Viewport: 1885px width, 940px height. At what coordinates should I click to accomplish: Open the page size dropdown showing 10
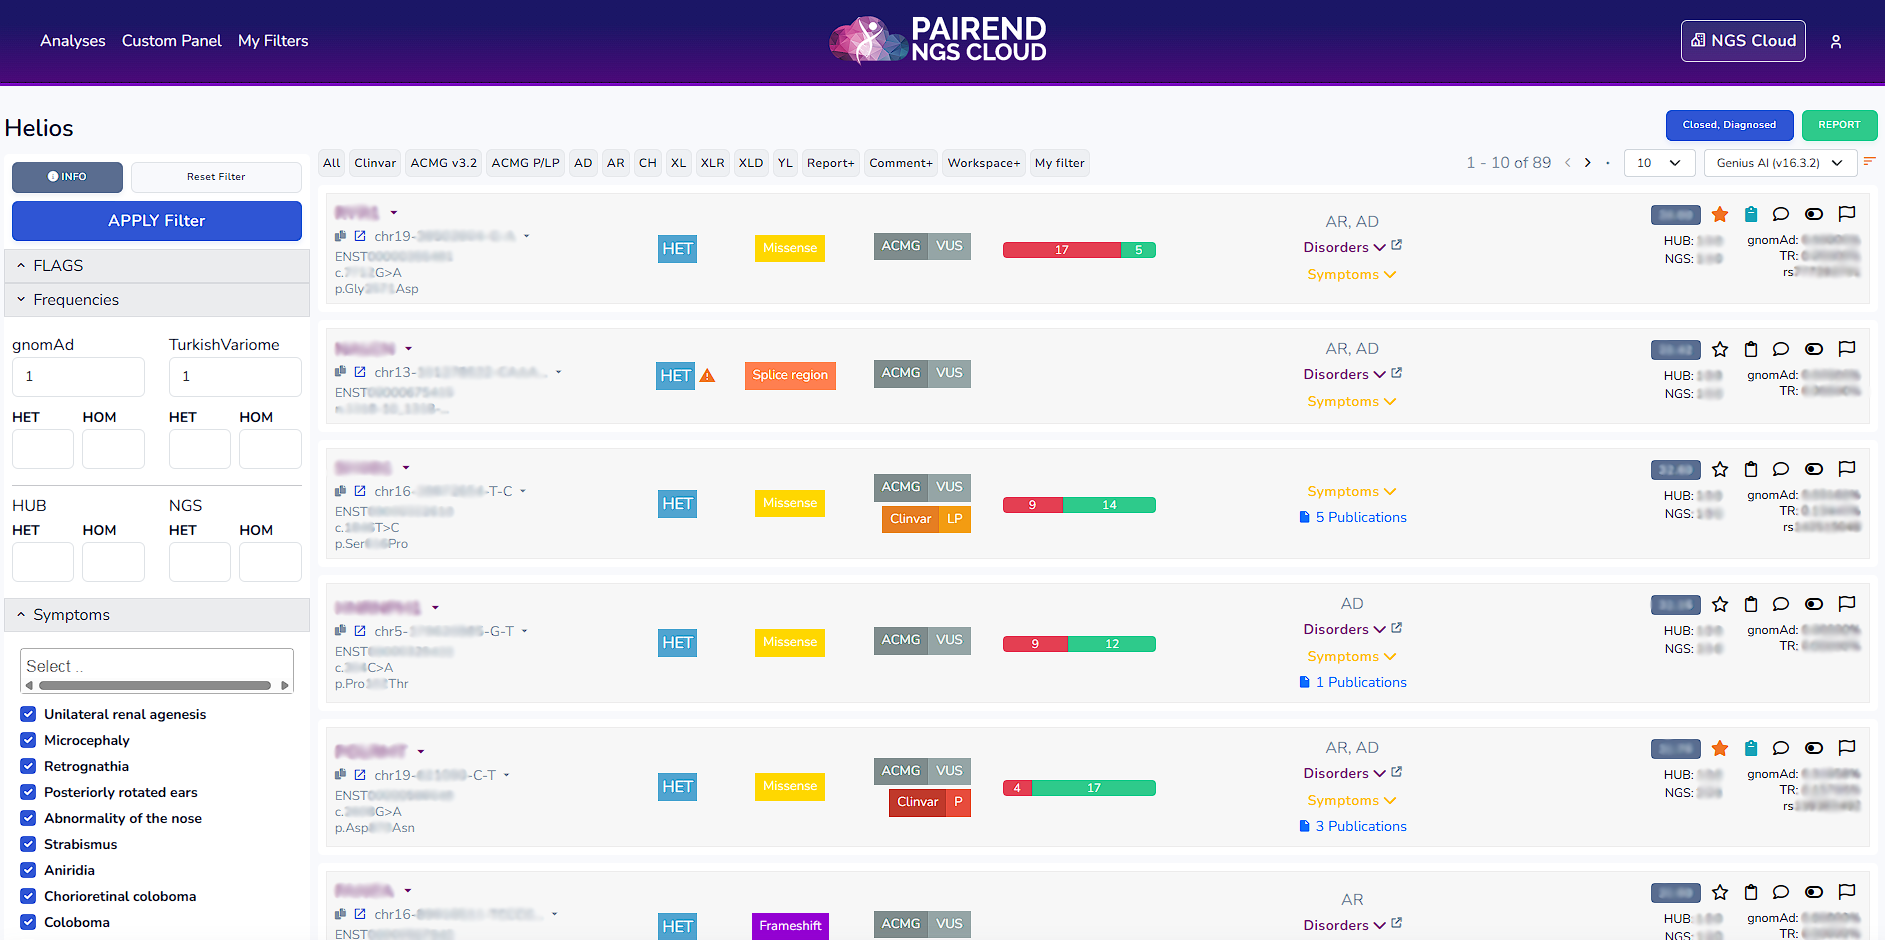(1659, 163)
